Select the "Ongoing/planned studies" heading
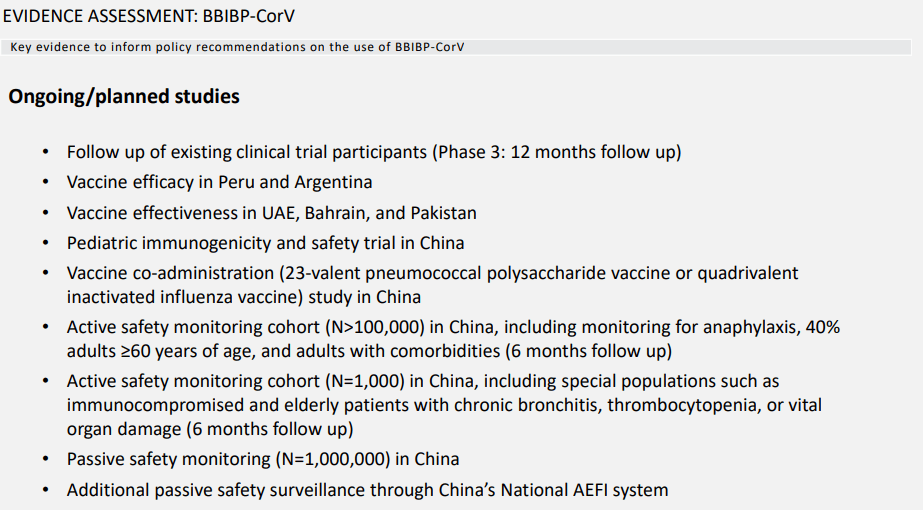923x510 pixels. [x=124, y=97]
